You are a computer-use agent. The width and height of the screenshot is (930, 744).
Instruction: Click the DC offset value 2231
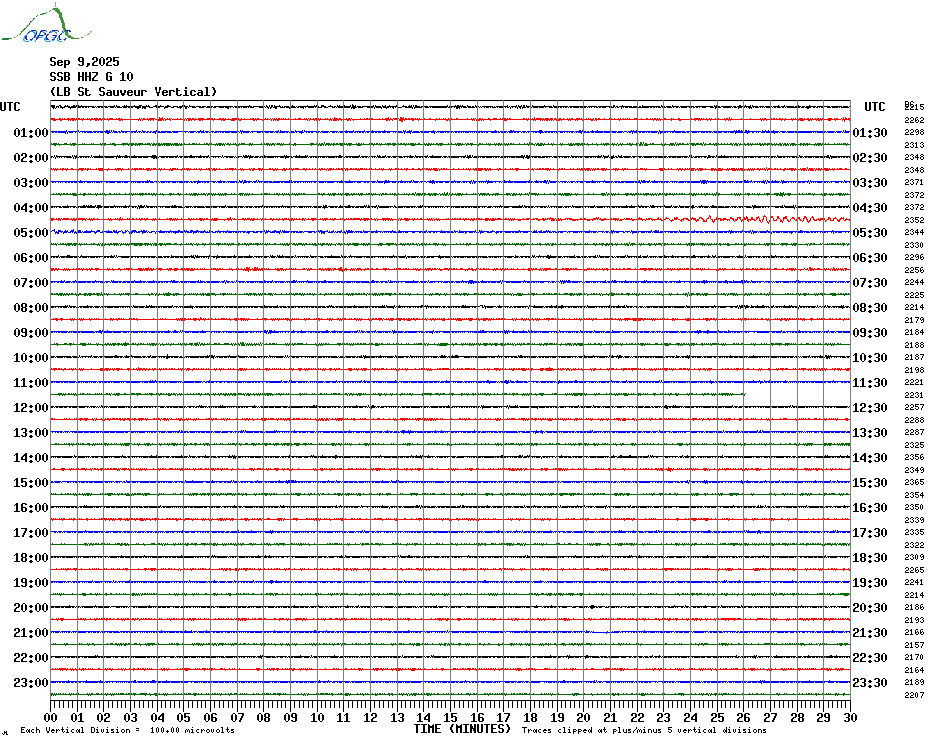pyautogui.click(x=914, y=395)
